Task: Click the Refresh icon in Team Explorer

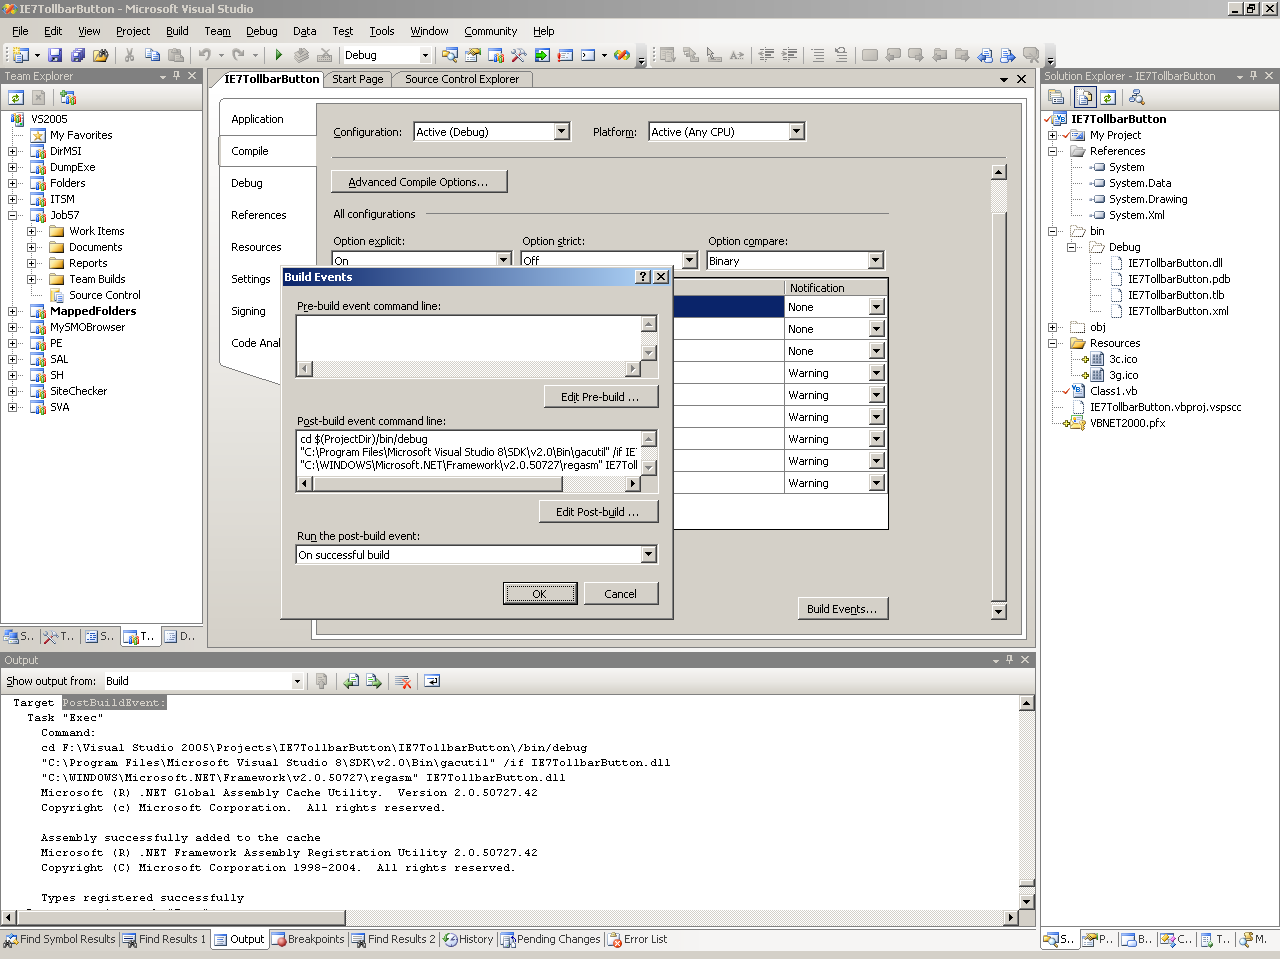Action: click(x=16, y=97)
